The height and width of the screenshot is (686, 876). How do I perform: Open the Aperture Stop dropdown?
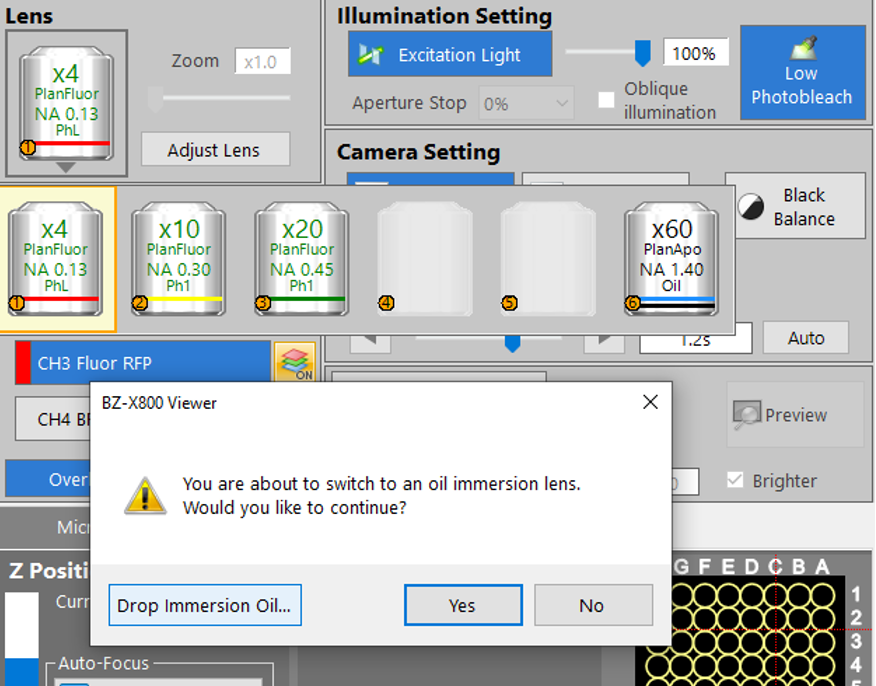(526, 103)
